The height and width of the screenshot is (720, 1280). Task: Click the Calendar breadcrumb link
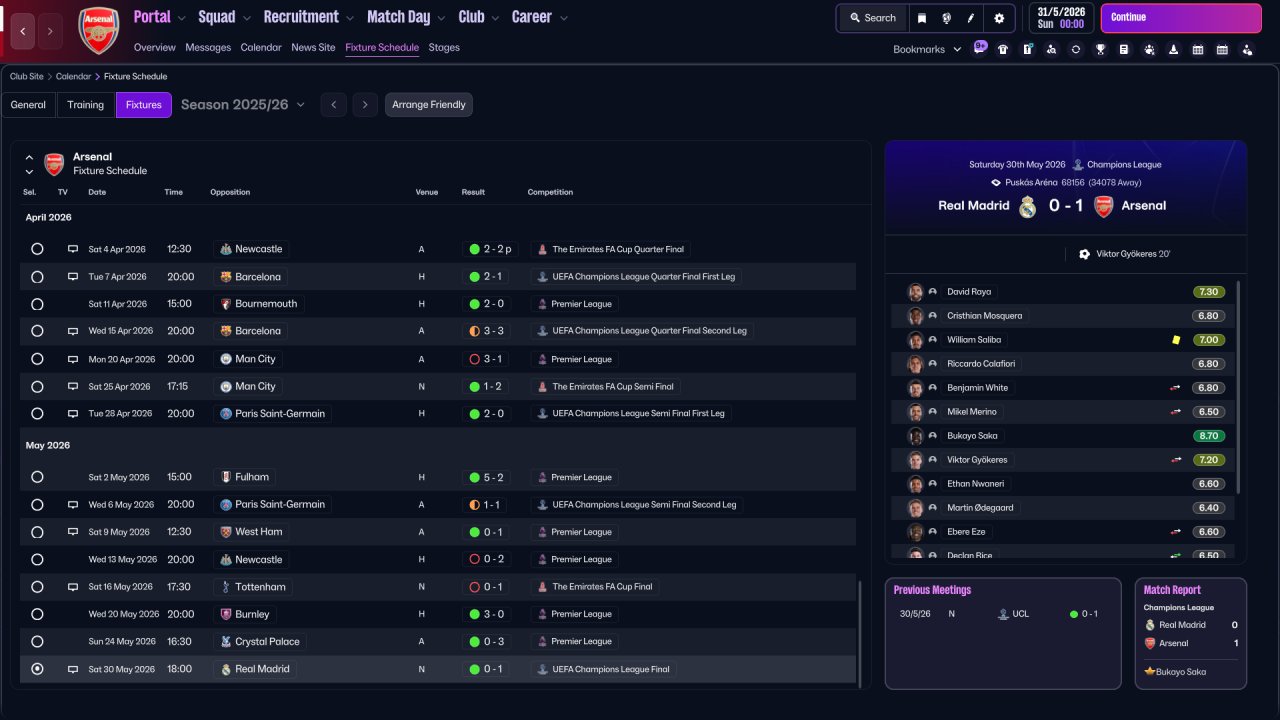point(73,76)
